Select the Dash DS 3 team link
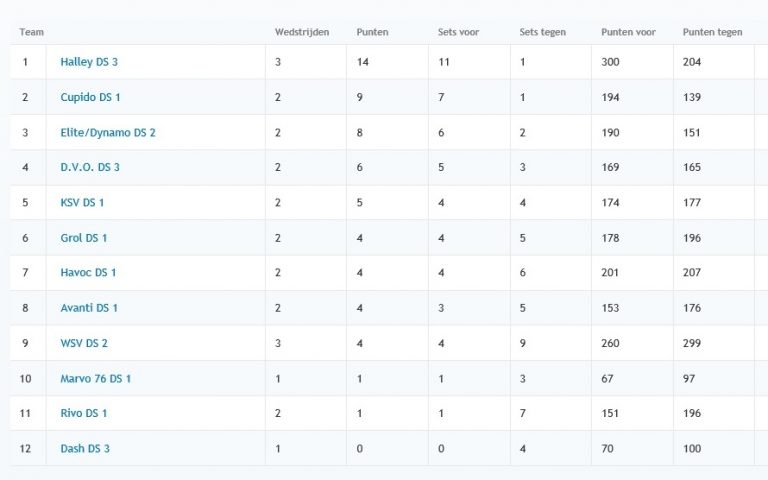 point(85,448)
